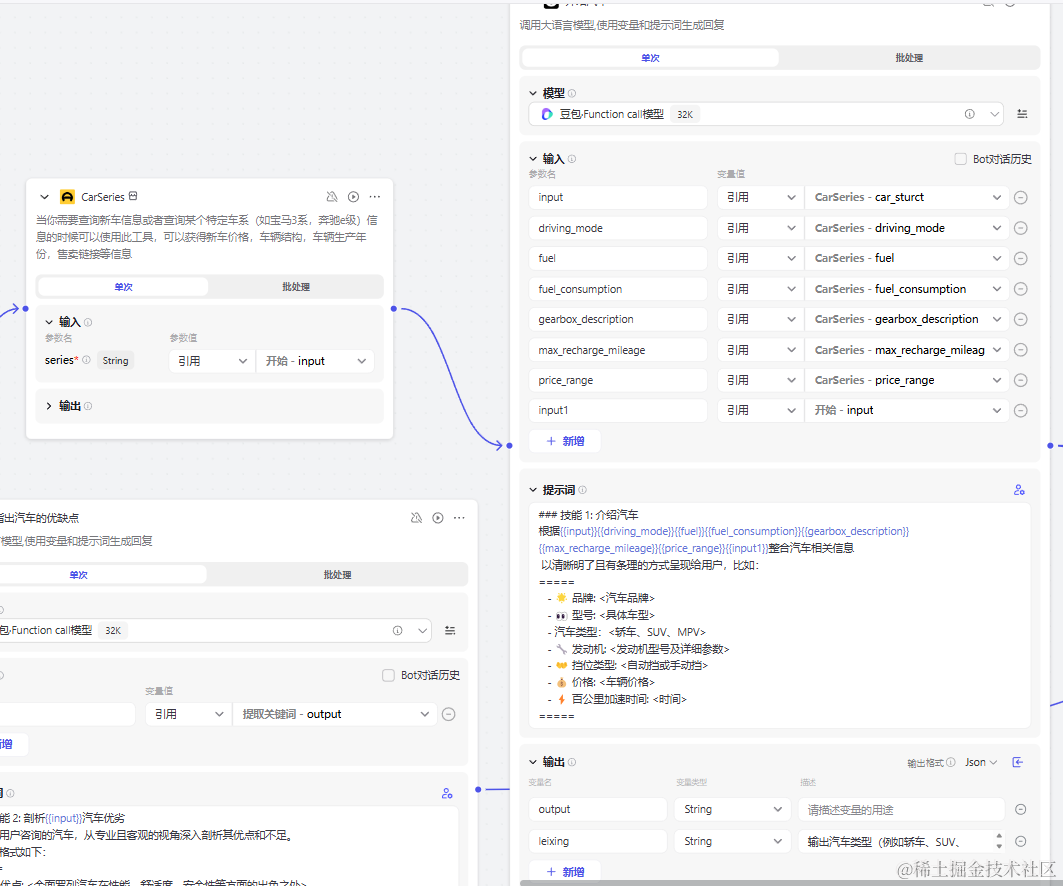Delete the input1 parameter row
1063x886 pixels.
pos(1020,410)
